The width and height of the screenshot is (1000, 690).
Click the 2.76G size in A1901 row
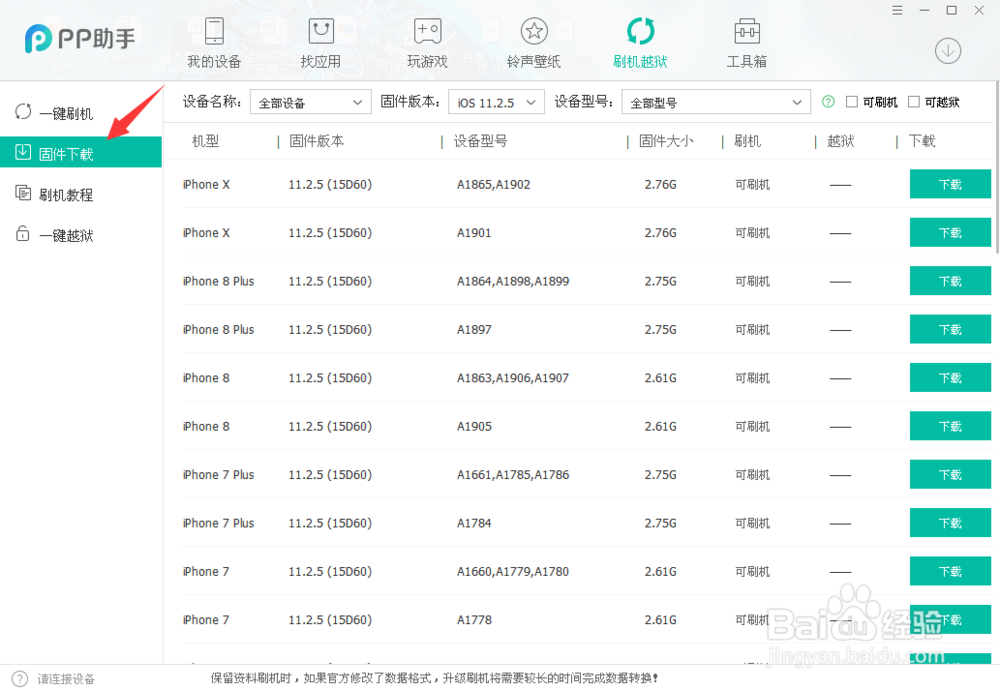(x=660, y=233)
